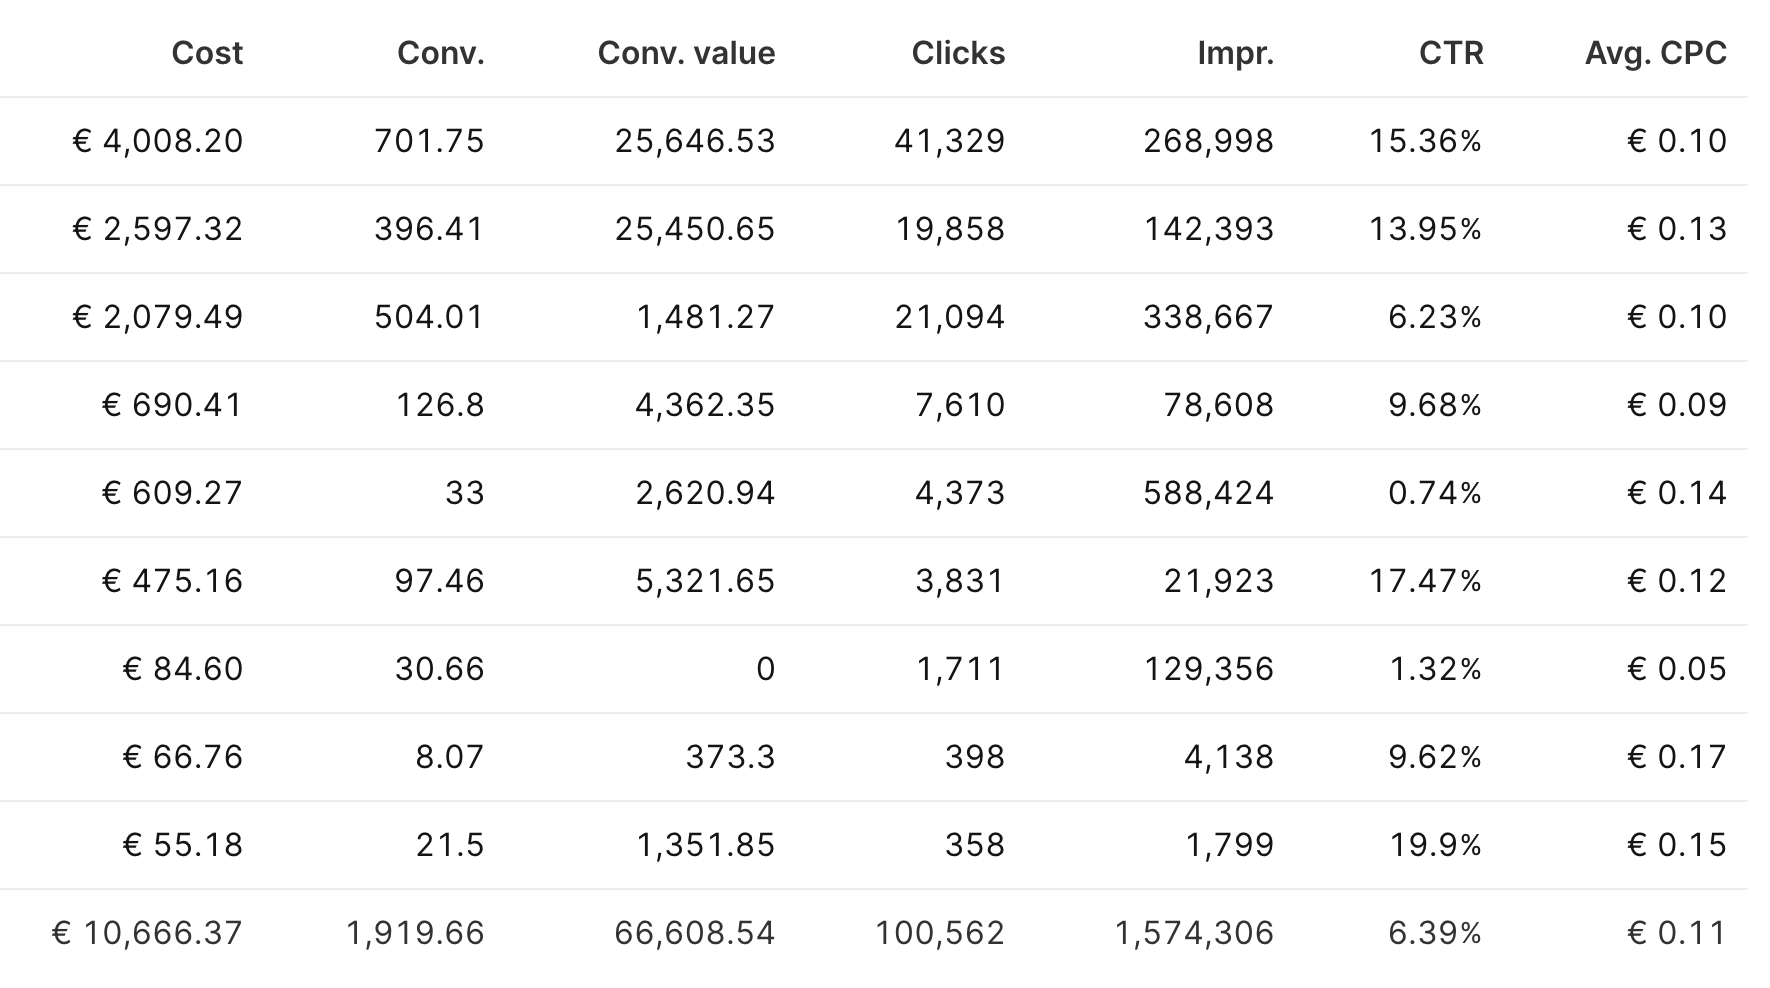Click the total impressions 1,574,306
Viewport: 1770px width, 988px height.
(1195, 933)
